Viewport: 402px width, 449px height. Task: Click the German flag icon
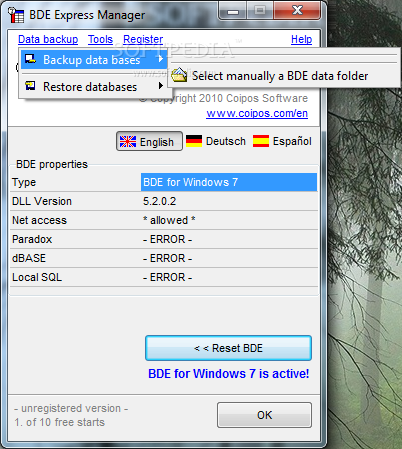[x=194, y=141]
